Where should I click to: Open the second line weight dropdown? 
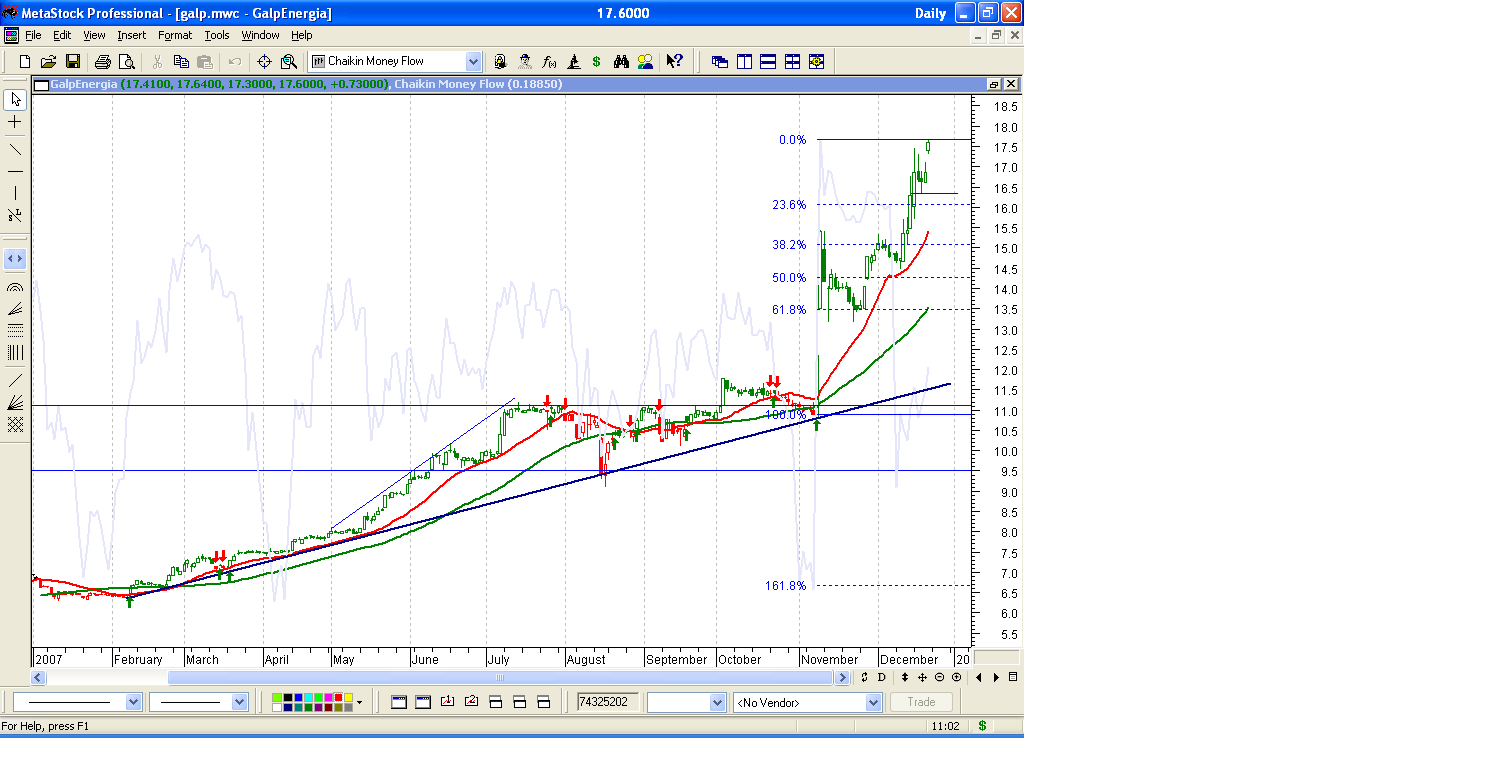click(239, 702)
